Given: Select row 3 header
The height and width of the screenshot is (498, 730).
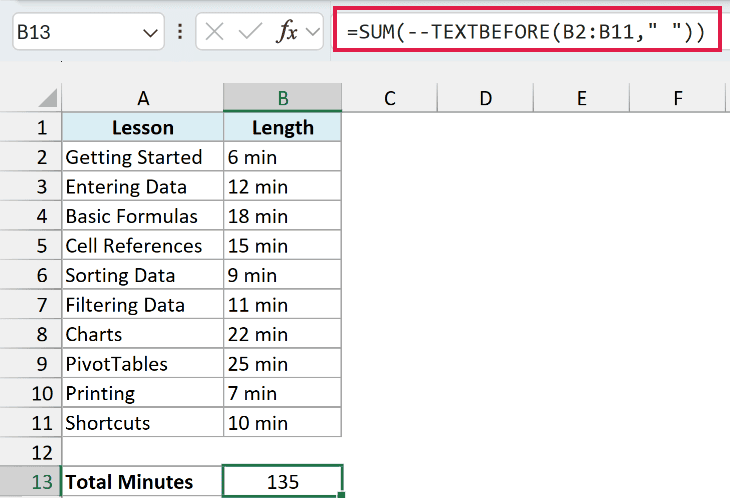Looking at the screenshot, I should point(31,186).
